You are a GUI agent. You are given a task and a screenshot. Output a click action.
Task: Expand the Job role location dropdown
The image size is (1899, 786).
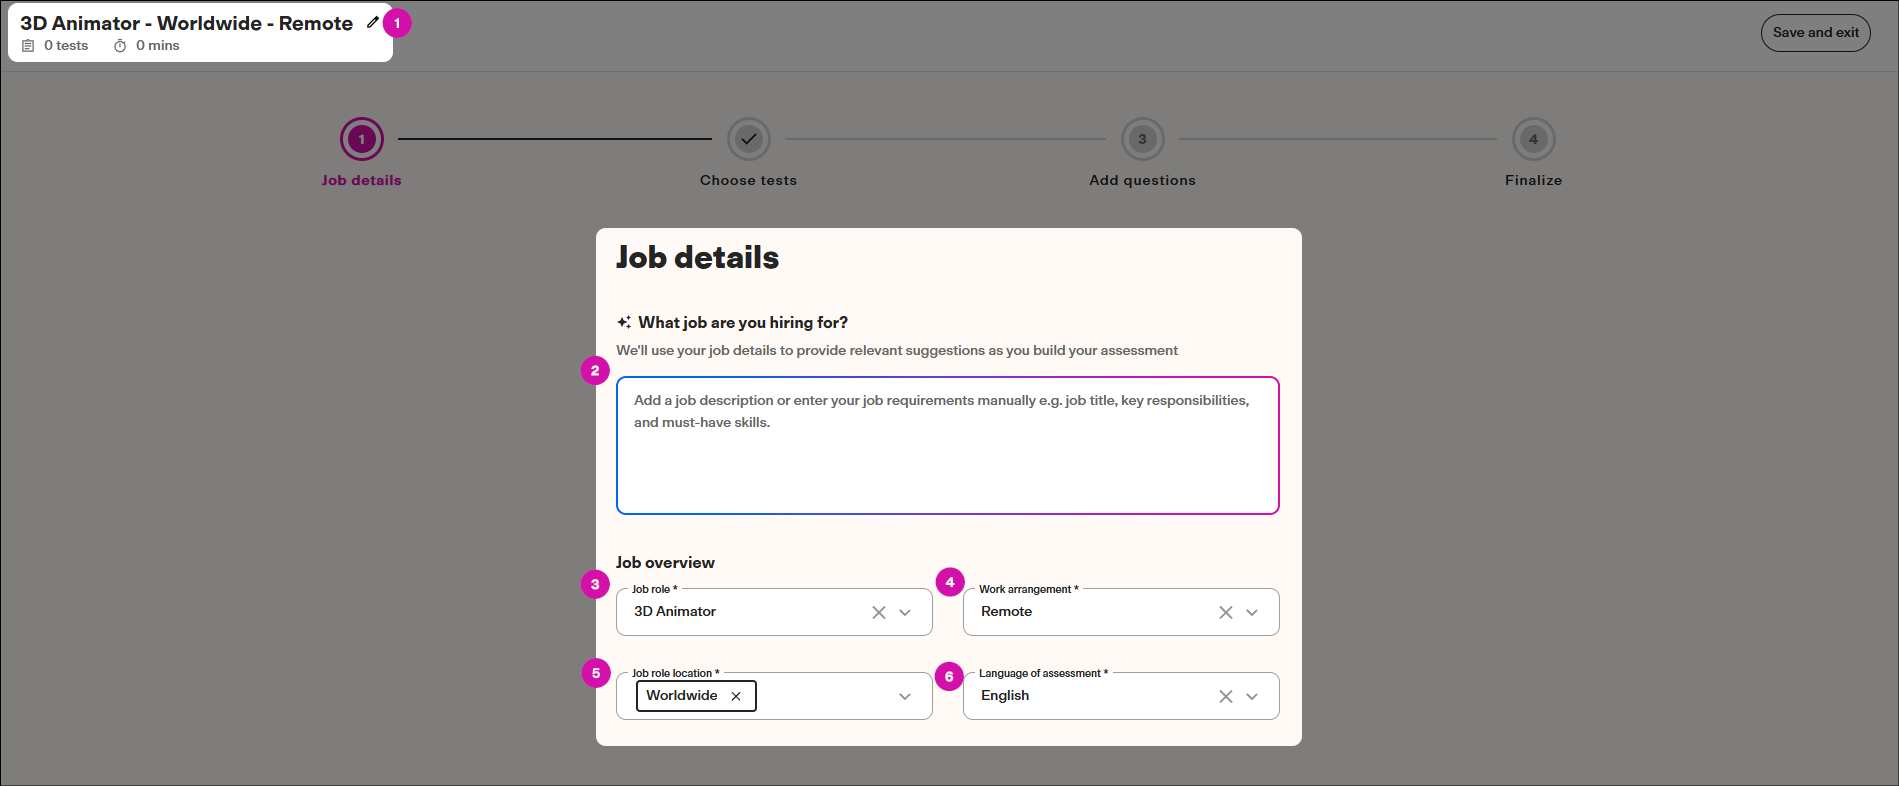tap(905, 696)
